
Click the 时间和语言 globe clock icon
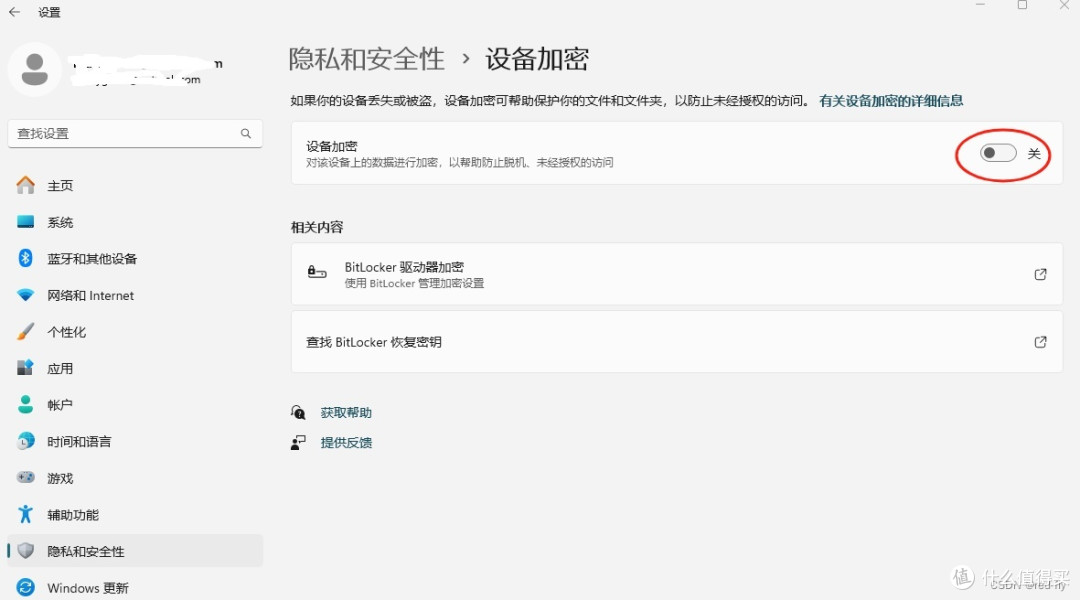25,441
